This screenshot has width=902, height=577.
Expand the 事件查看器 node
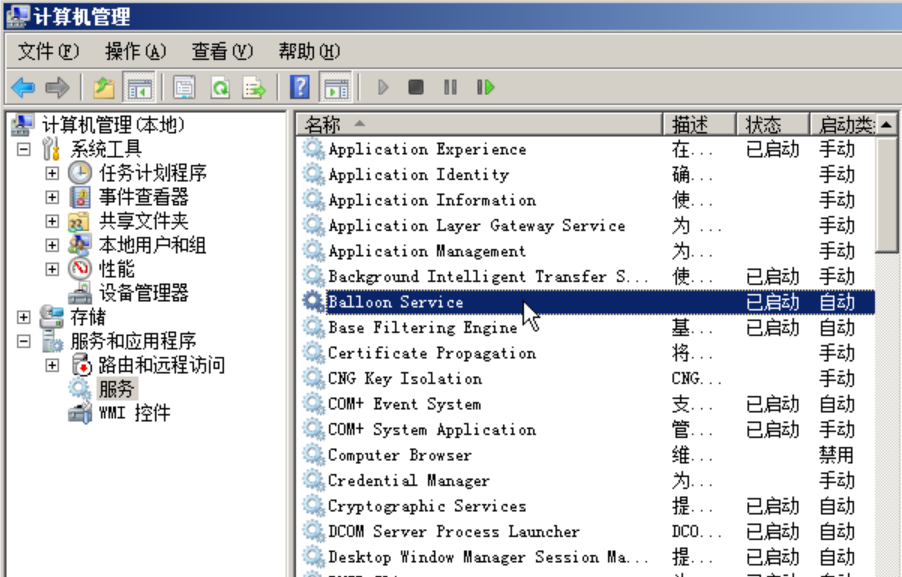coord(52,197)
